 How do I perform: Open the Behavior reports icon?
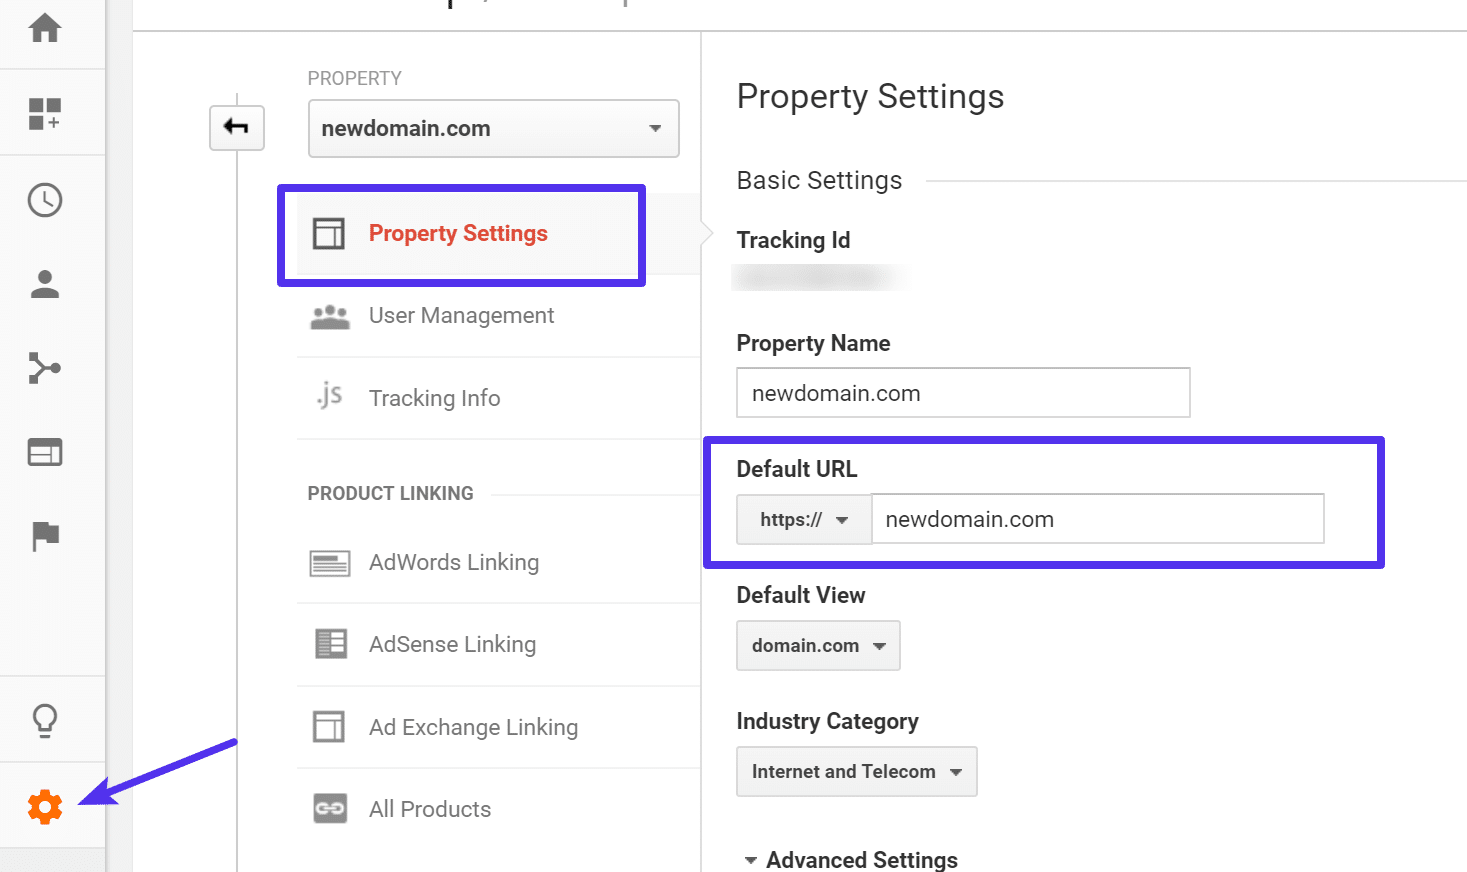pyautogui.click(x=44, y=451)
